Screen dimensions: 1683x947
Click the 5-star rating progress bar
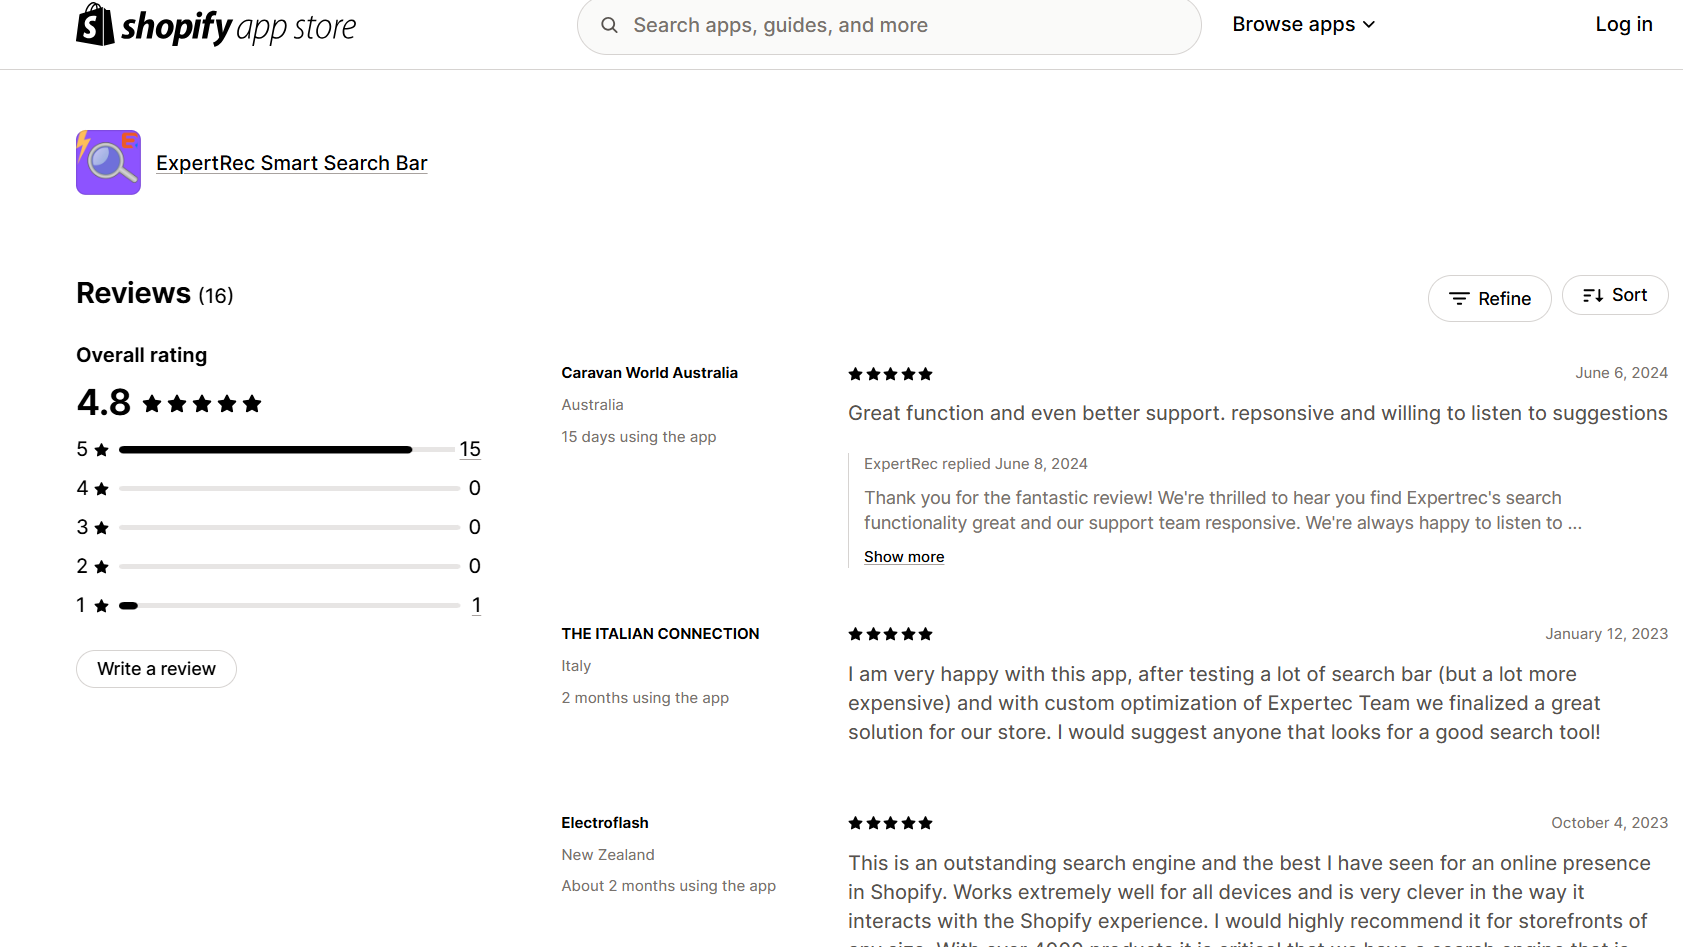pos(288,450)
